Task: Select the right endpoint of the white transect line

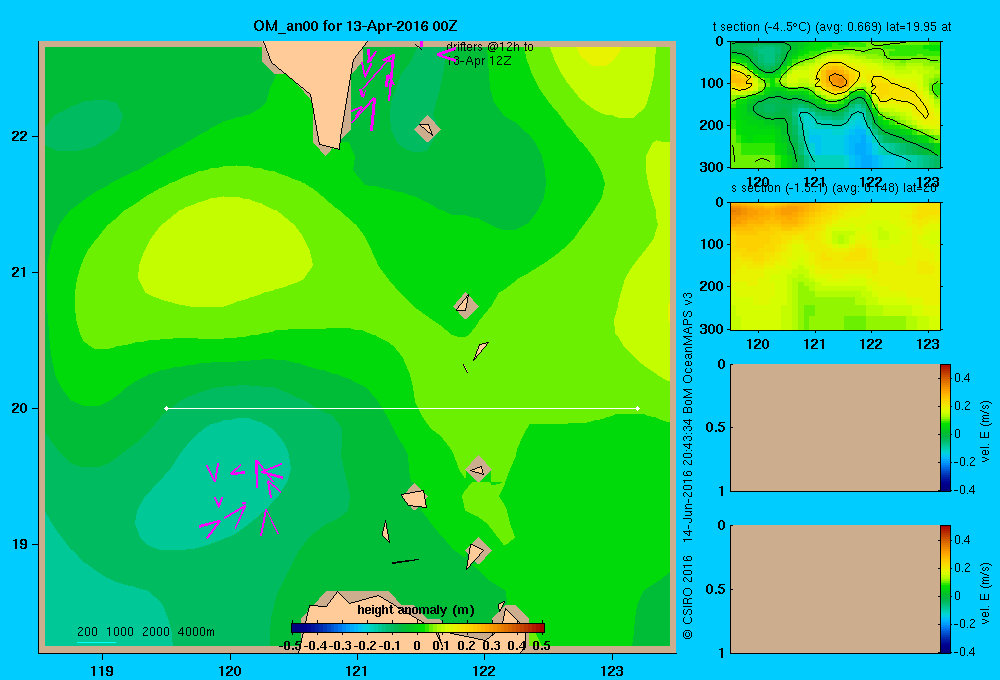Action: [x=638, y=408]
